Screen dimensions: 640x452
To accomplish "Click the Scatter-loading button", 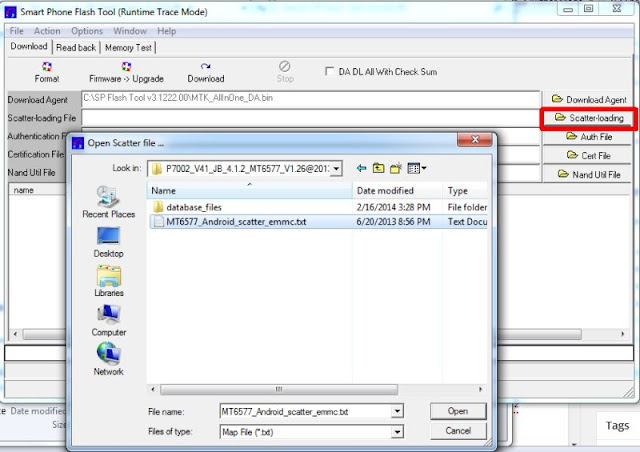I will pyautogui.click(x=588, y=118).
